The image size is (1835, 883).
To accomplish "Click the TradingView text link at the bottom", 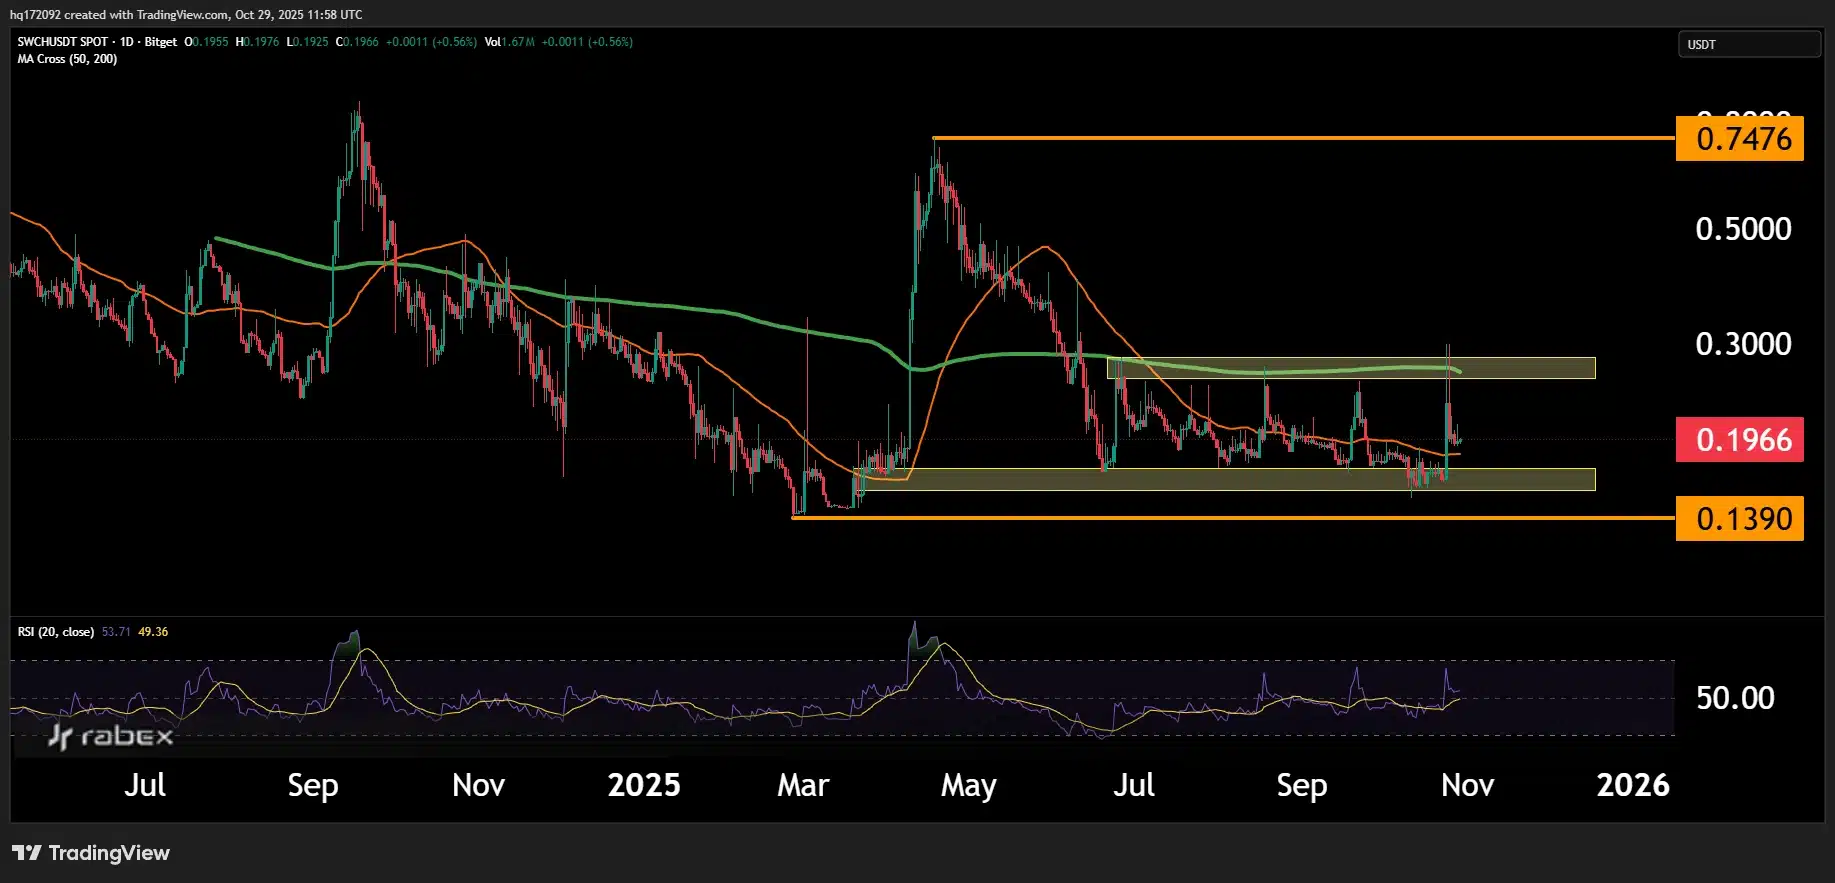I will [x=109, y=853].
